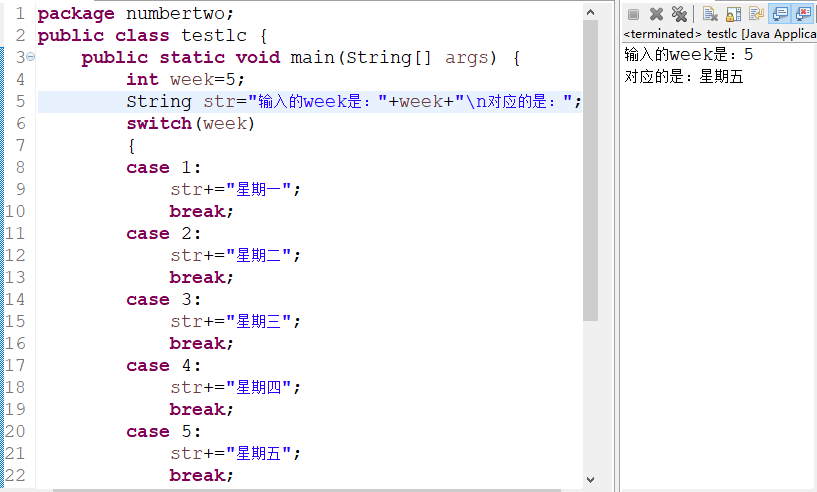Click 'case 3:' label in code
The width and height of the screenshot is (817, 492).
pyautogui.click(x=163, y=300)
